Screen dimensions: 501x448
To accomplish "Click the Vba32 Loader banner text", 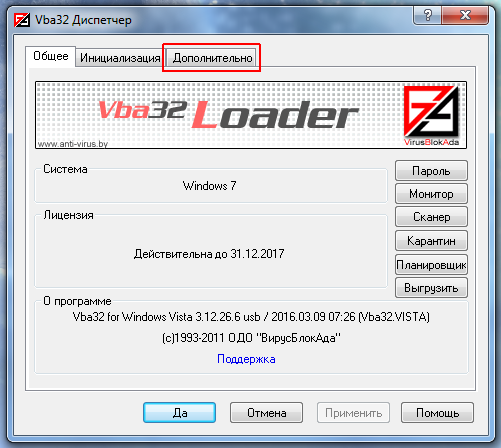I will tap(228, 115).
